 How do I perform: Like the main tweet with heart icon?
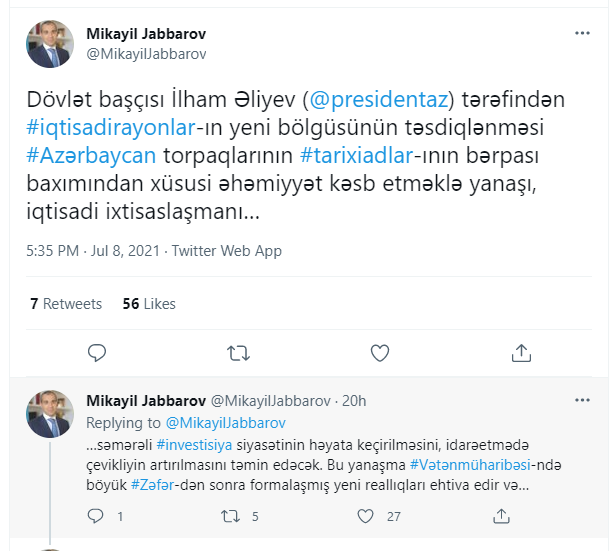tap(380, 353)
